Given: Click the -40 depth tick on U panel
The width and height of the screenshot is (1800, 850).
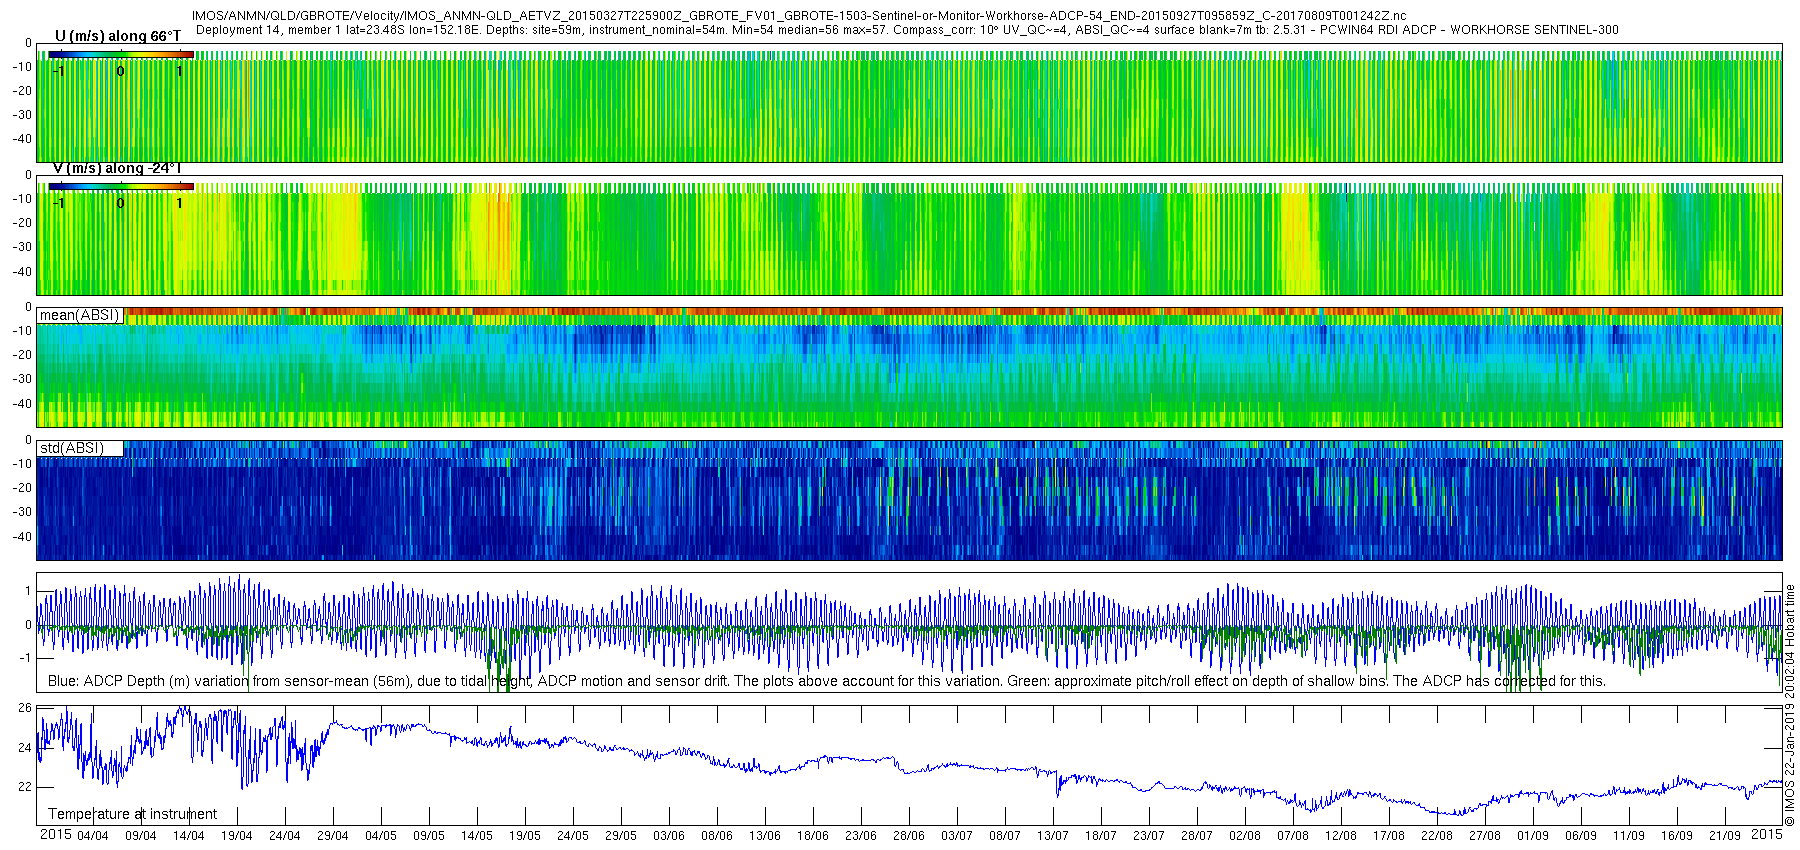Looking at the screenshot, I should pyautogui.click(x=21, y=139).
